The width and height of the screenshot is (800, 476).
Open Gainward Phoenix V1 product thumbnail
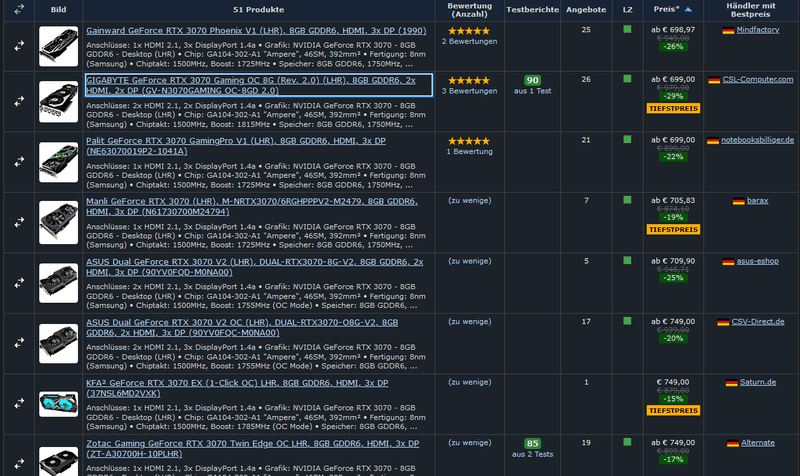point(59,46)
